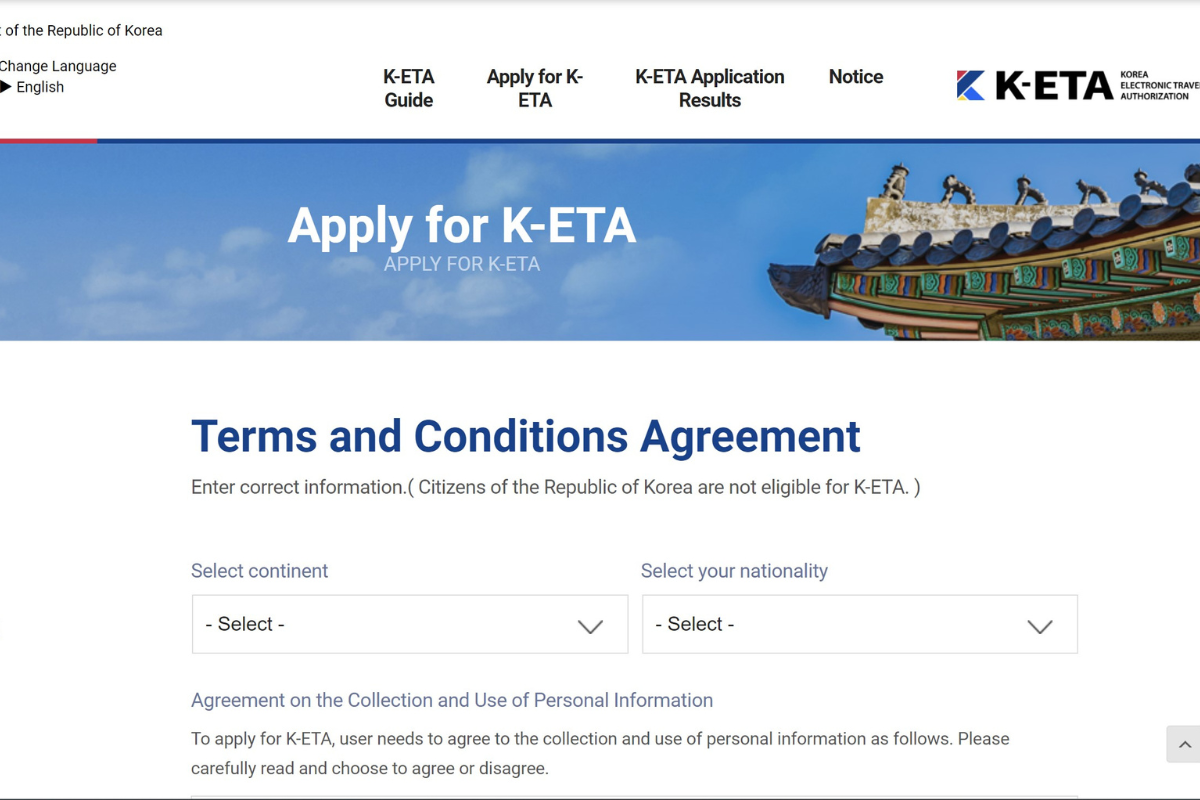Click the chevron in the continent selector
Screen dimensions: 1200x800
click(590, 626)
